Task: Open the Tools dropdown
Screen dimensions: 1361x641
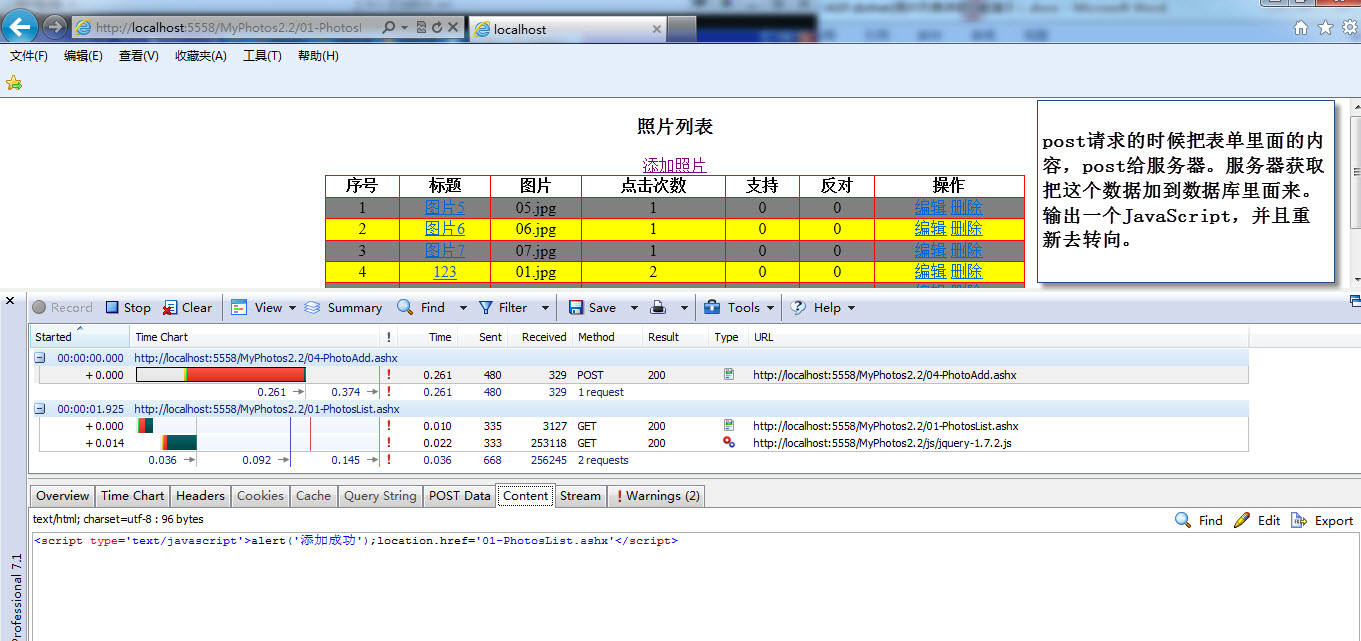Action: (739, 308)
